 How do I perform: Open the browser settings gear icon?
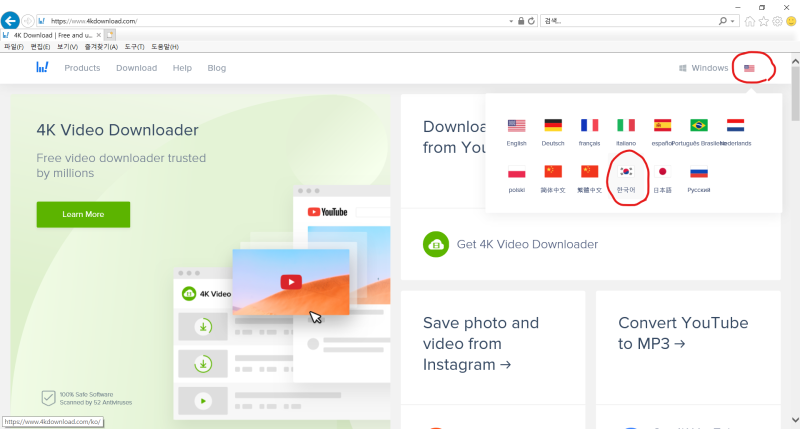point(777,21)
